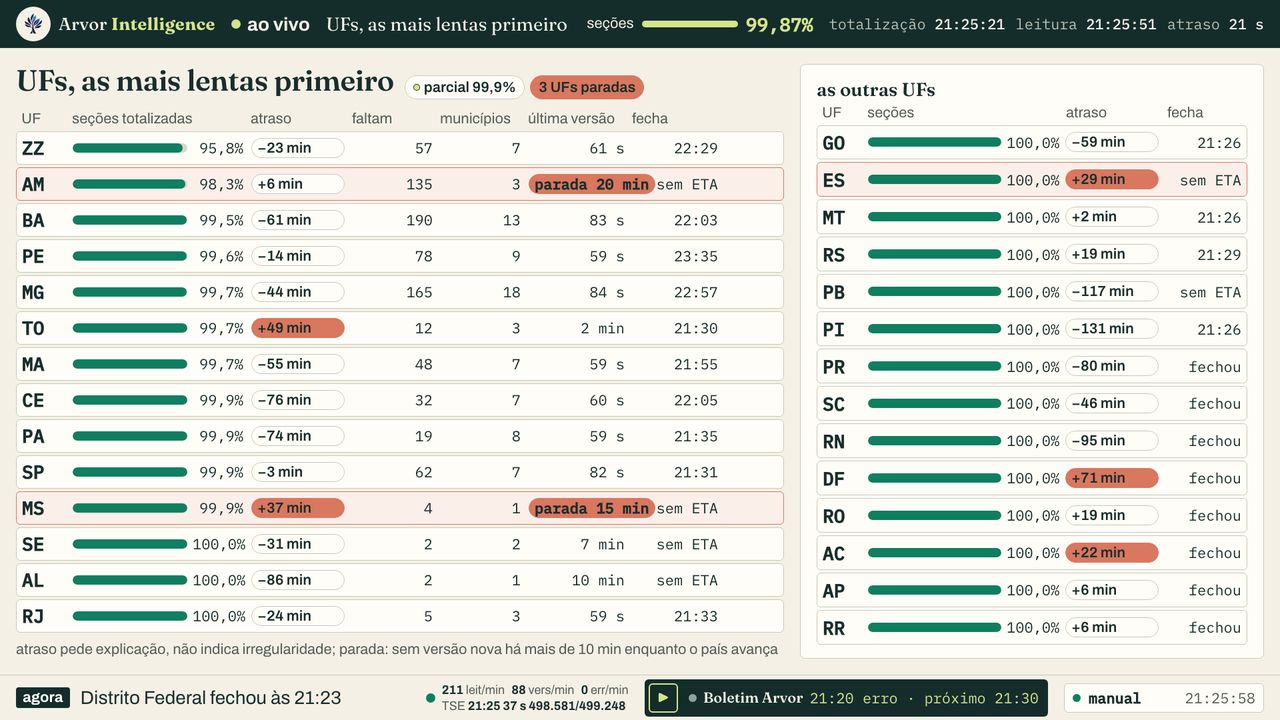Viewport: 1280px width, 720px height.
Task: Click the '22:29' closing time for ZZ
Action: tap(696, 148)
